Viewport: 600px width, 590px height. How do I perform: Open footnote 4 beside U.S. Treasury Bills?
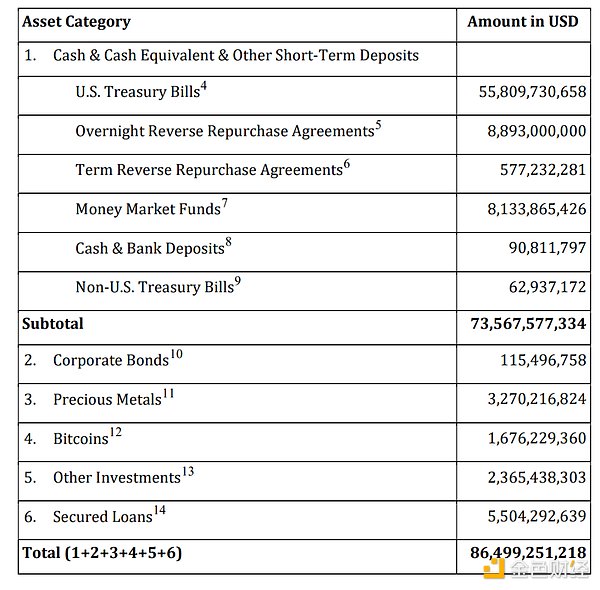click(204, 87)
